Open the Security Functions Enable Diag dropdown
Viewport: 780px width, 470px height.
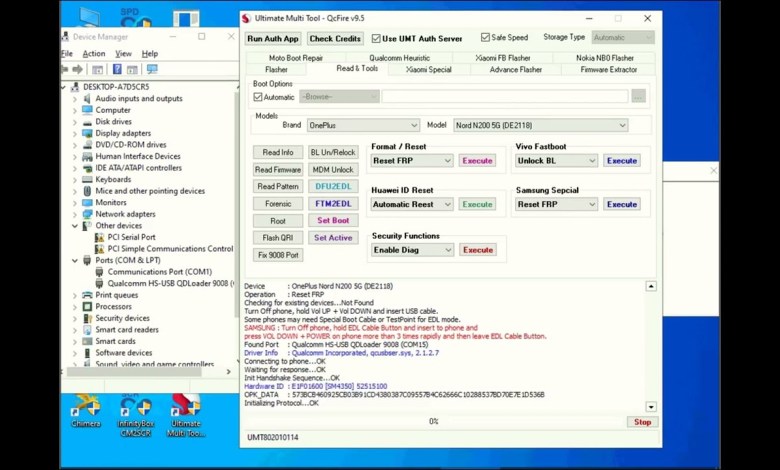pos(412,250)
